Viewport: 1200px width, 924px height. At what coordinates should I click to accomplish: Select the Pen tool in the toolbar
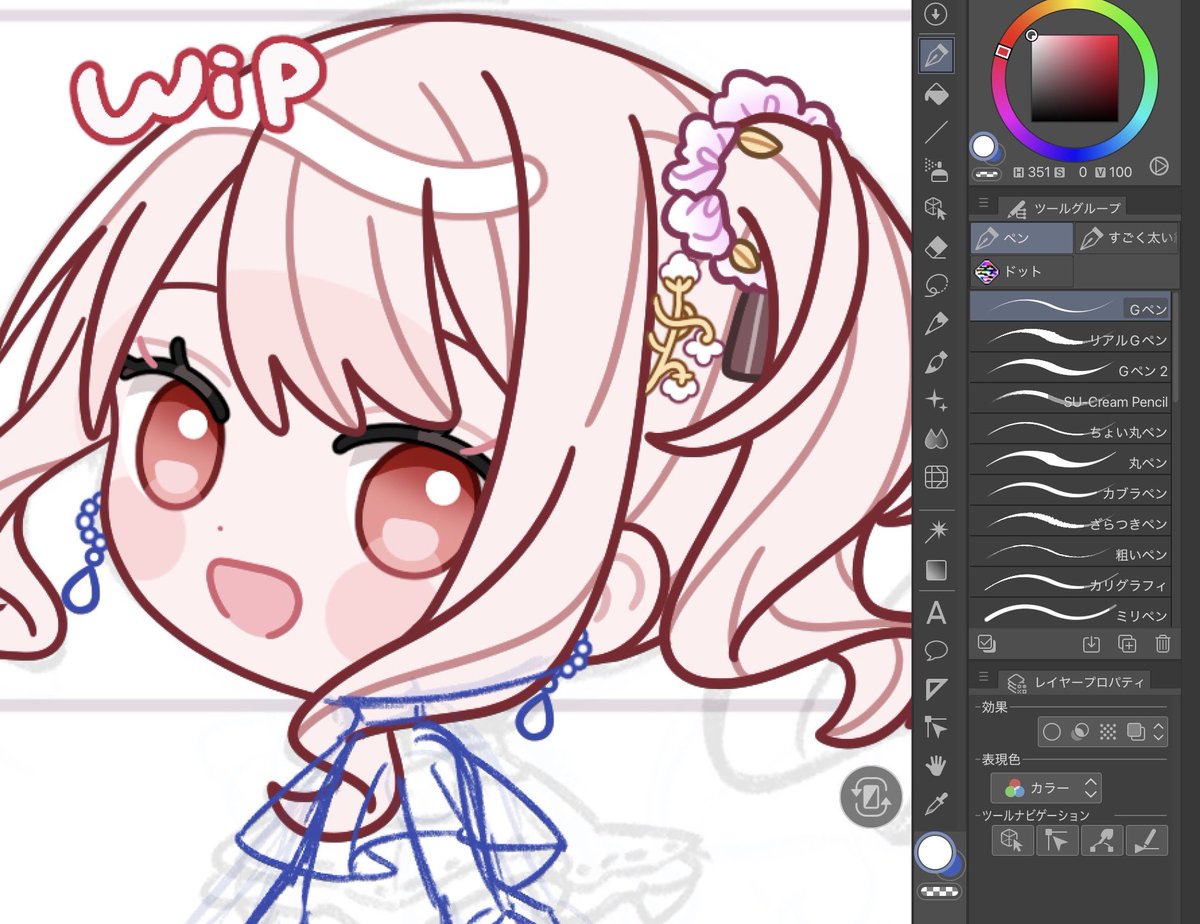point(936,55)
